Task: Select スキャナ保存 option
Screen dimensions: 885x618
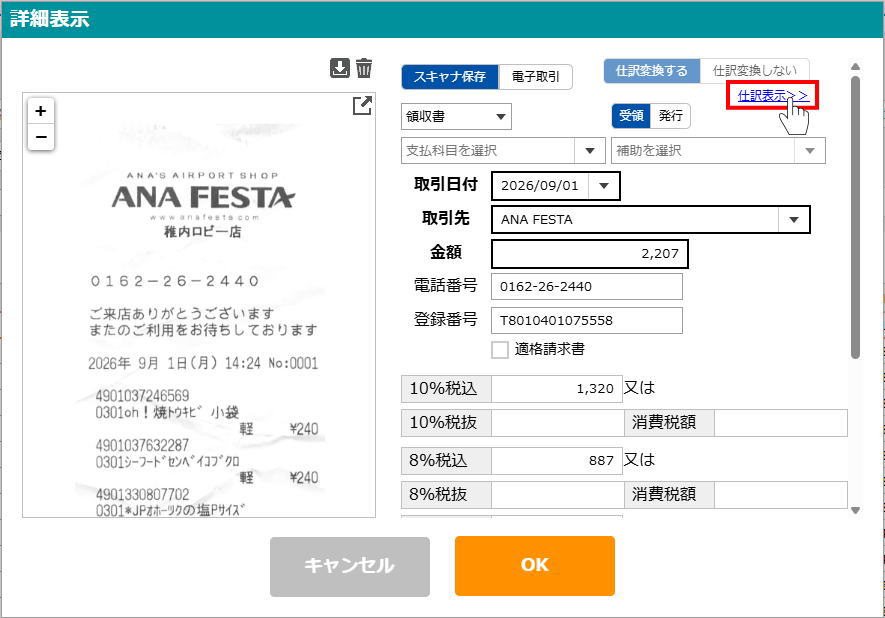Action: point(450,77)
